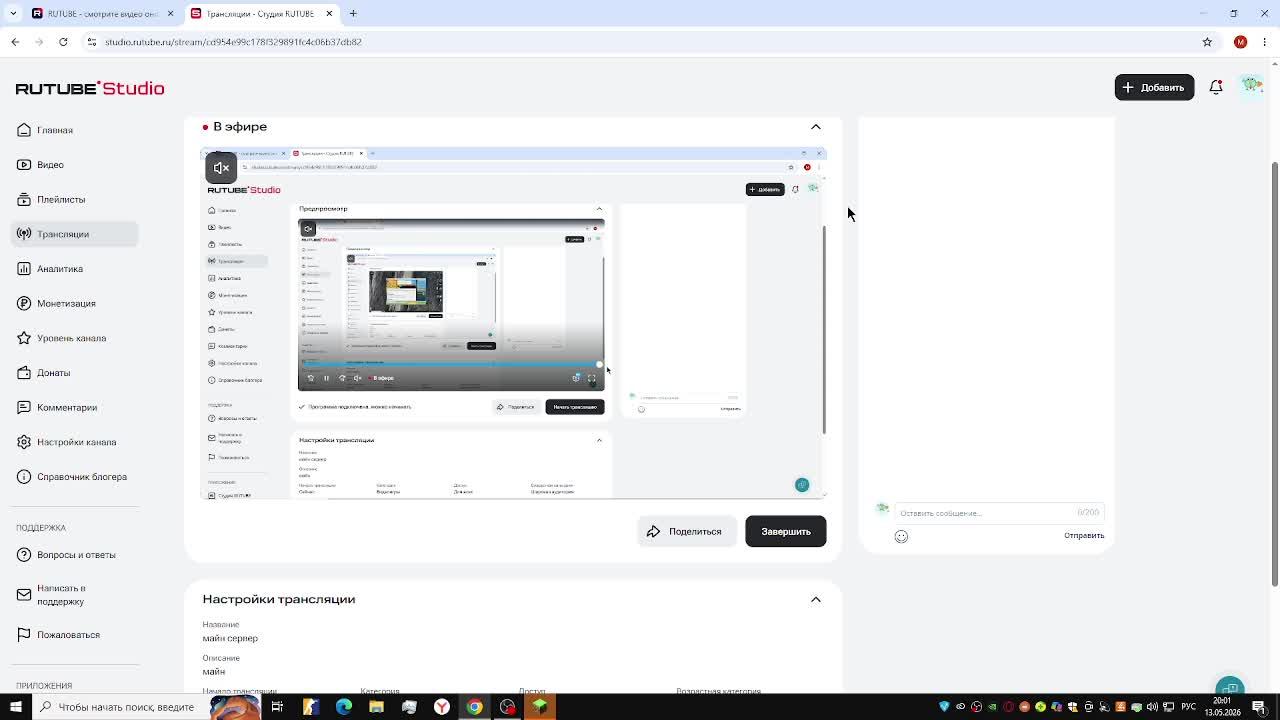The image size is (1280, 720).
Task: Click the Уровень канала label
Action: pos(71,338)
